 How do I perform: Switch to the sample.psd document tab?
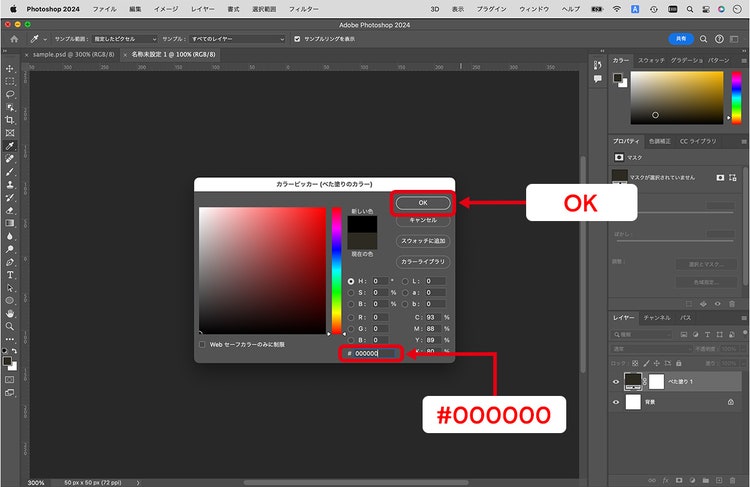click(74, 55)
